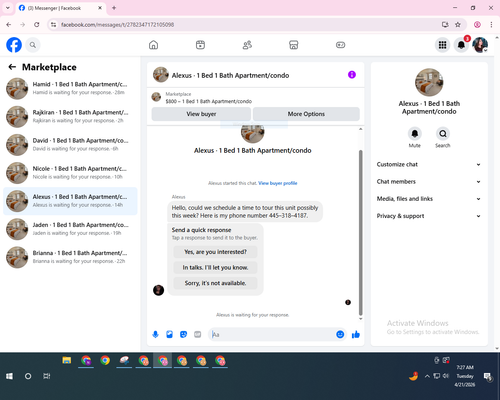Viewport: 500px width, 400px height.
Task: Send 'In talks. I'll let you know.' reply
Action: tap(215, 267)
